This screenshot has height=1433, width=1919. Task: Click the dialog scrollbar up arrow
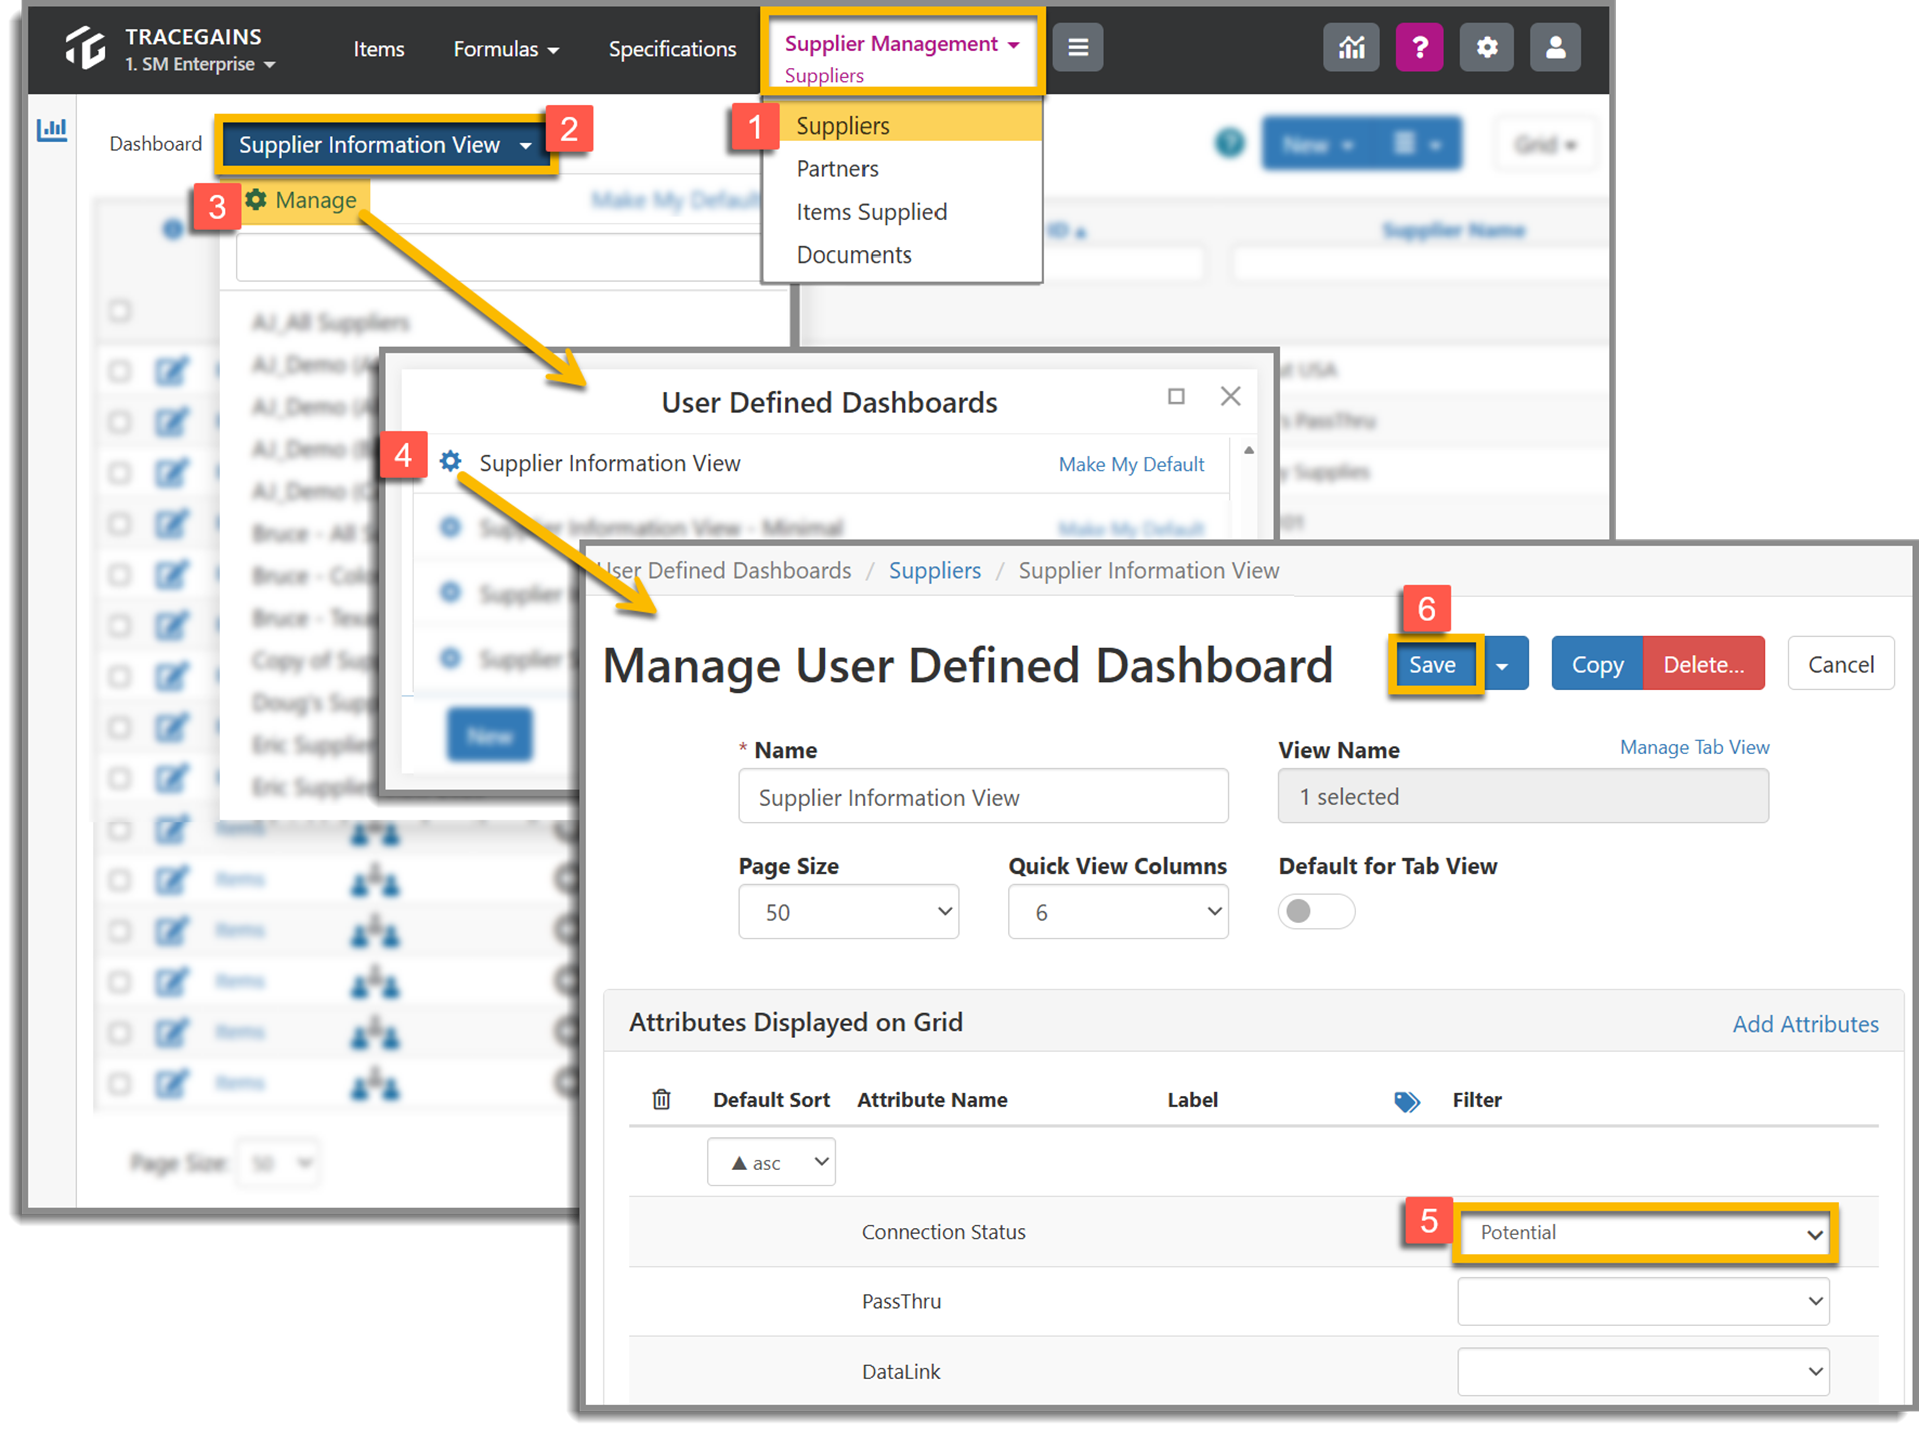[x=1249, y=451]
